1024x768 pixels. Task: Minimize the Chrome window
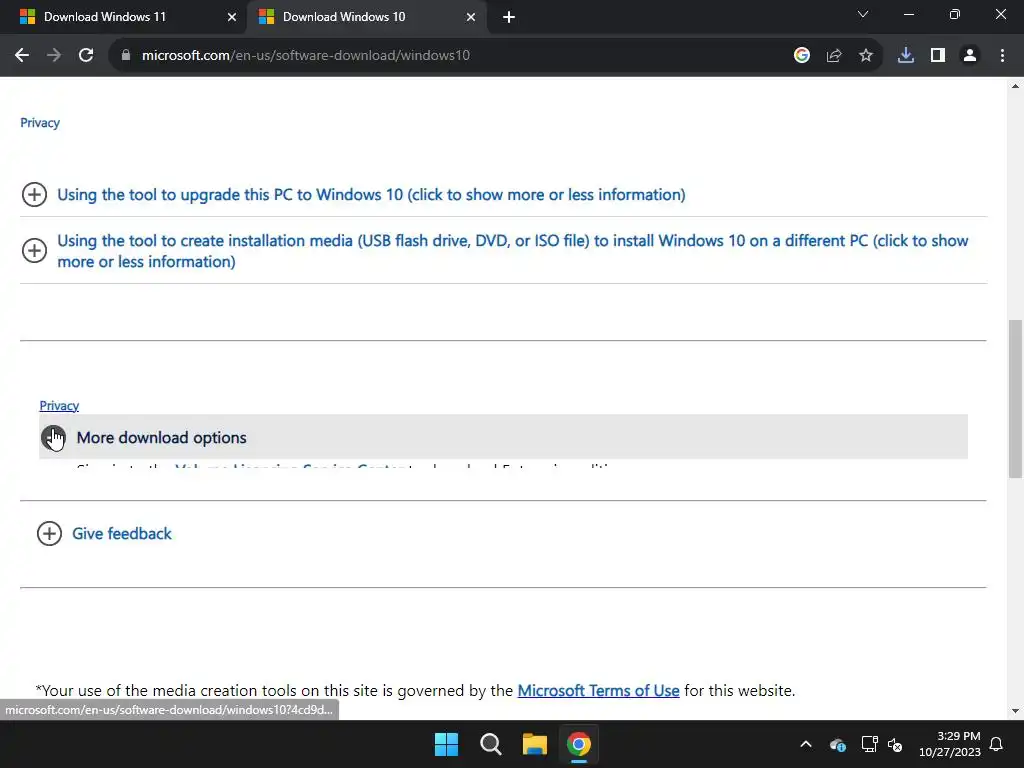click(x=908, y=14)
